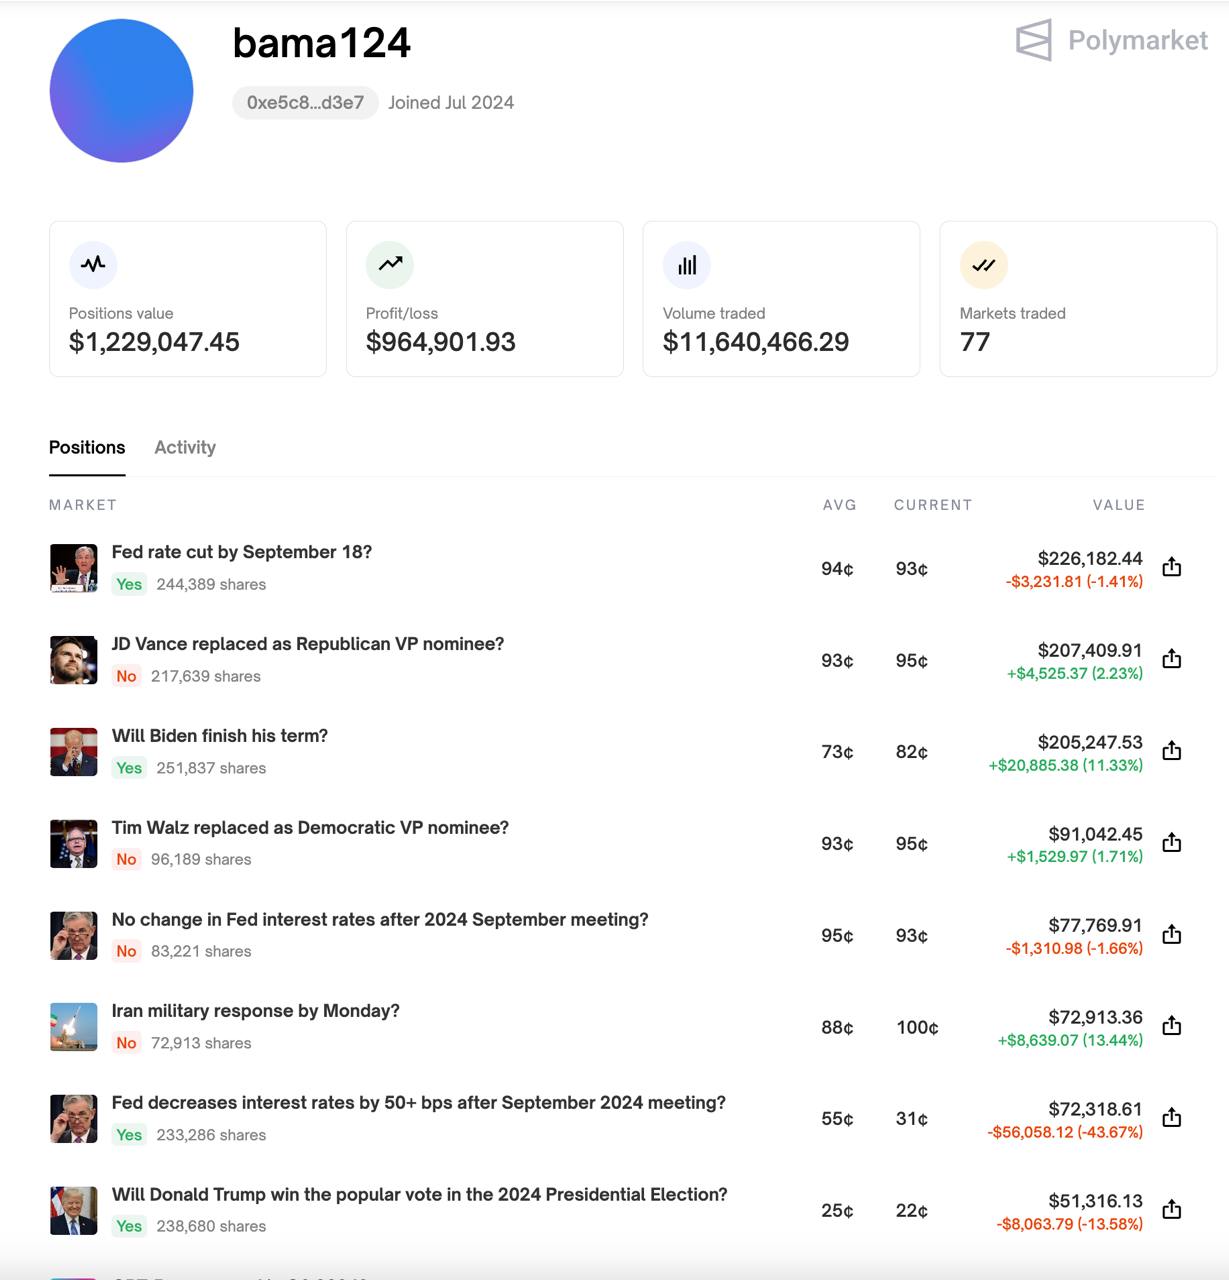Click the Polymarket logo
This screenshot has height=1280, width=1229.
point(1112,40)
